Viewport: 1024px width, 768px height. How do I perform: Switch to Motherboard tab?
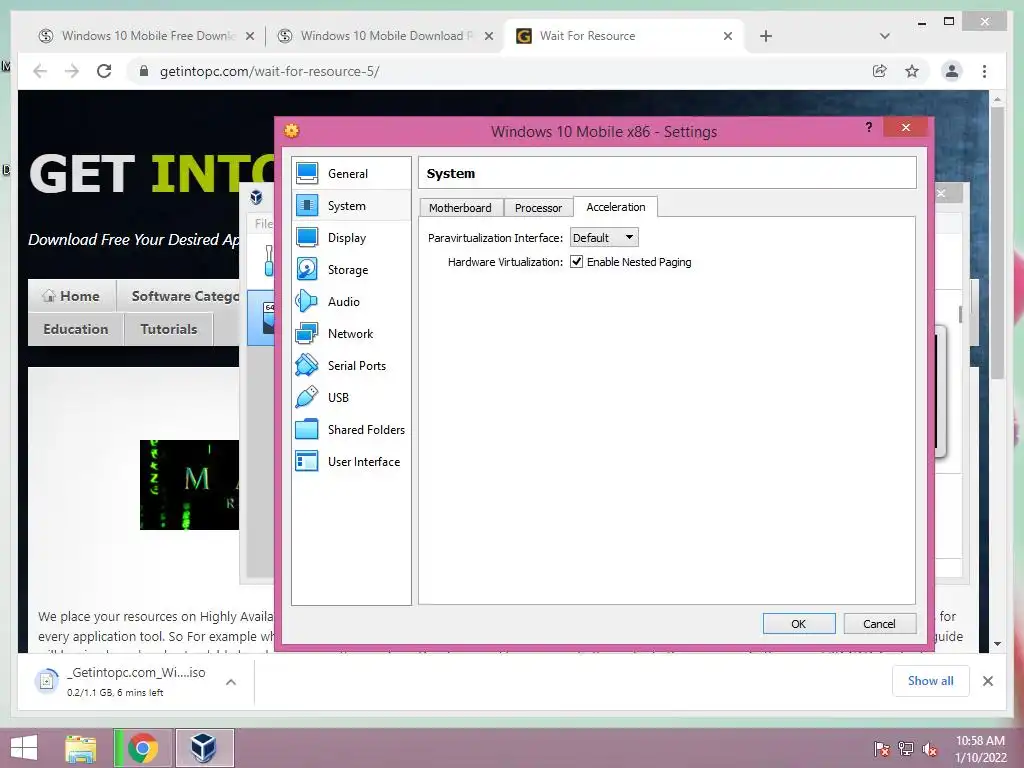pyautogui.click(x=460, y=208)
